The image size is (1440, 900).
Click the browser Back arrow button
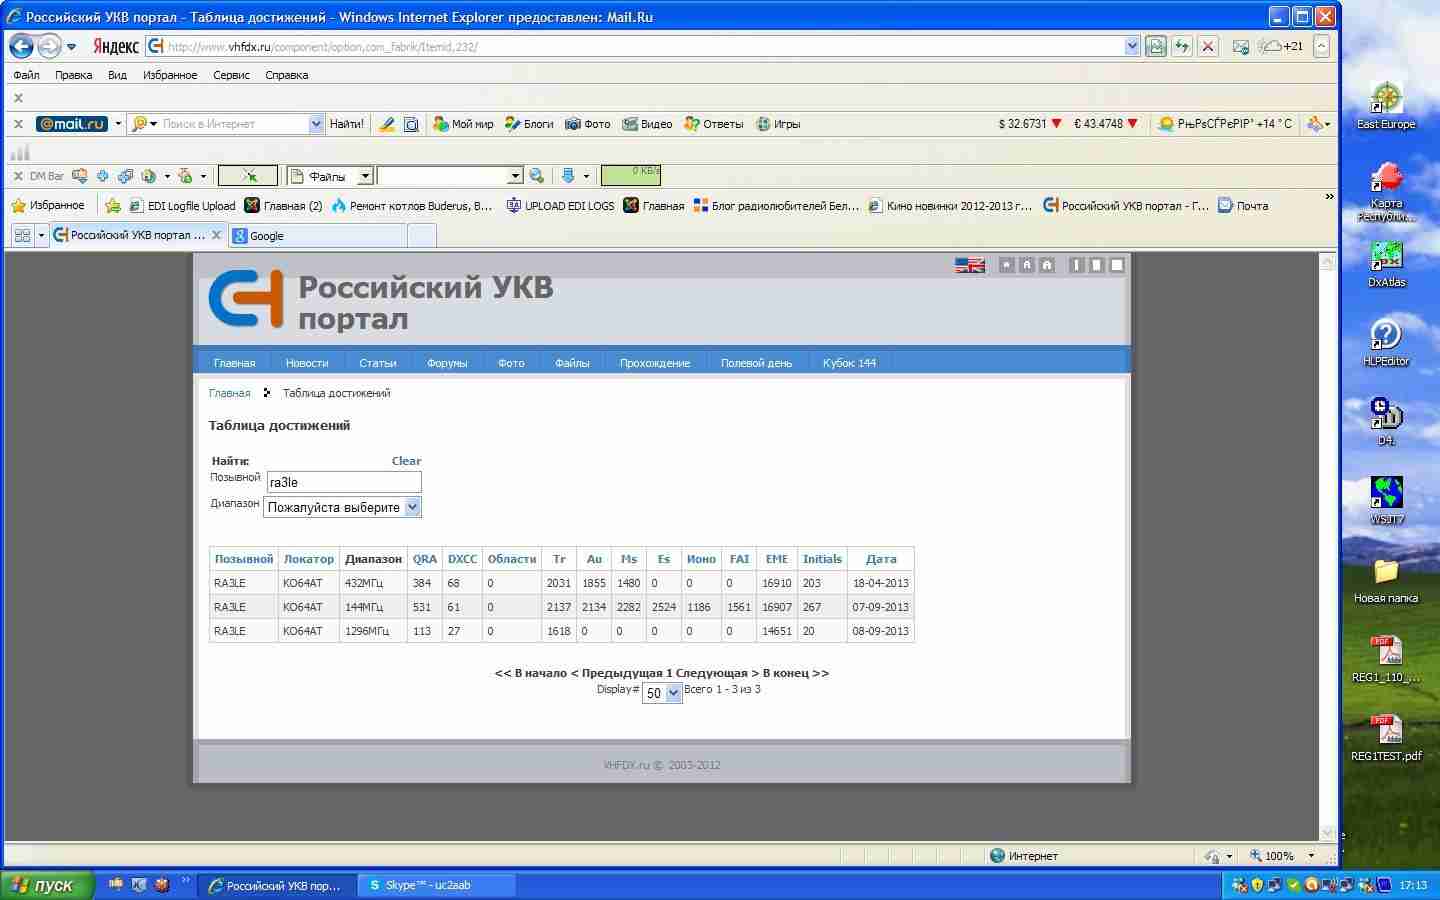[22, 46]
